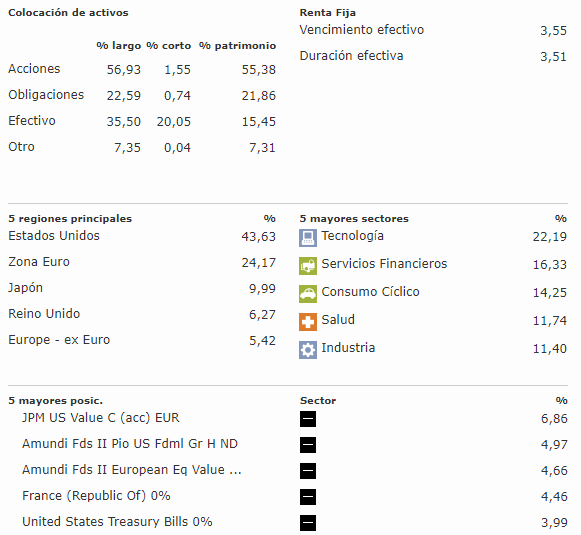Open Amundi Fds II Pio US Fdml Gr holding
581x535 pixels.
tap(130, 444)
